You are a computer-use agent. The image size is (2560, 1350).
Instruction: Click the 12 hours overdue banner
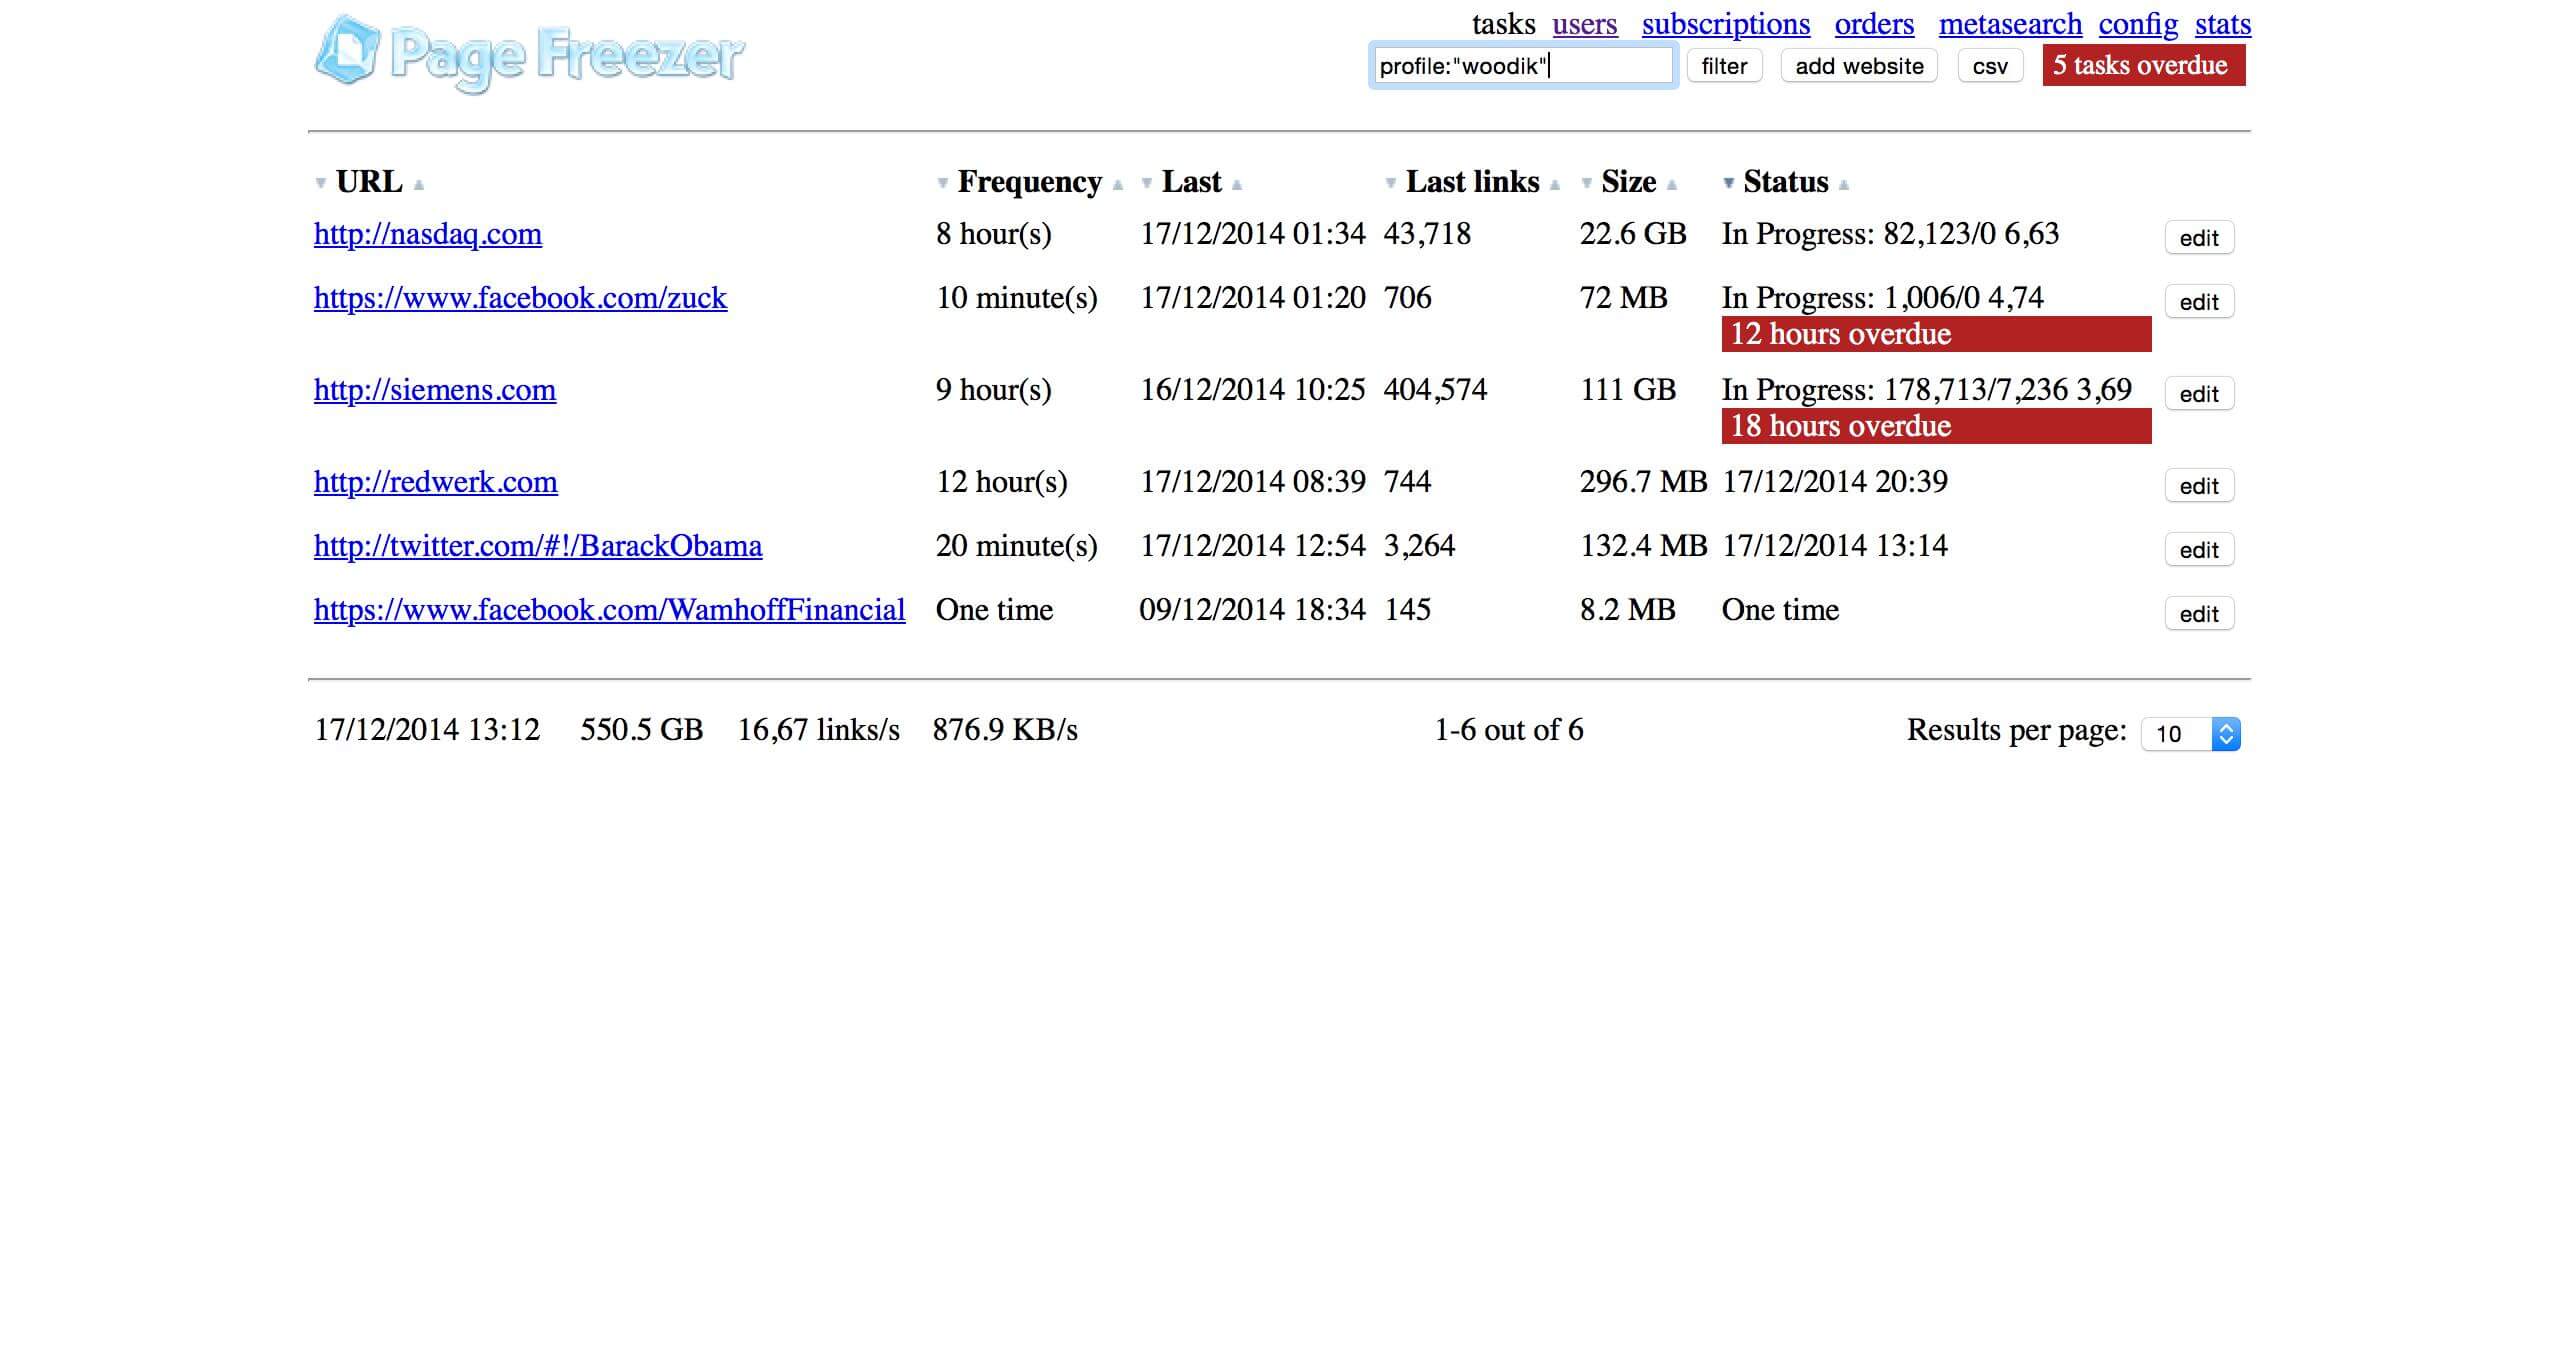pyautogui.click(x=1936, y=334)
